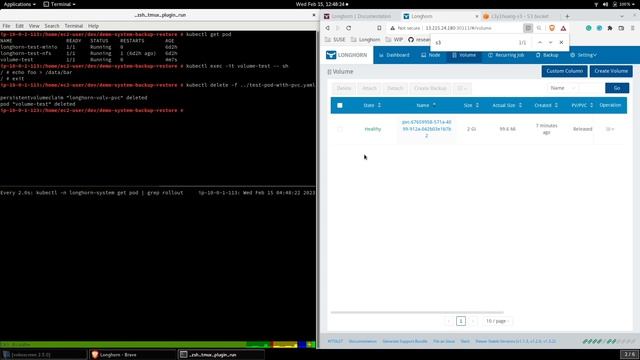Click Generate Support Bundle link
This screenshot has width=640, height=360.
click(x=404, y=341)
